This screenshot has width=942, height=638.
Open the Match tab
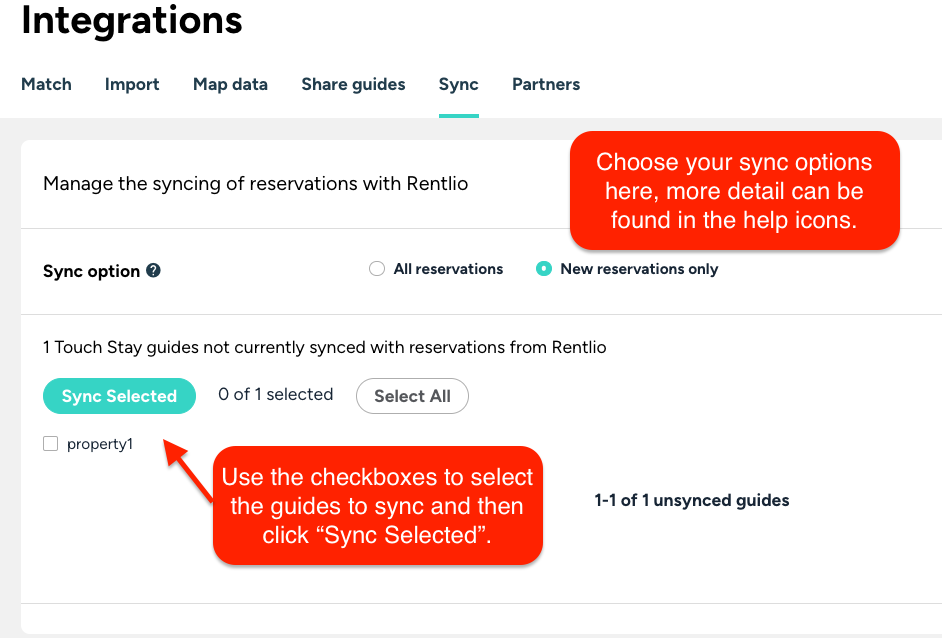(46, 84)
